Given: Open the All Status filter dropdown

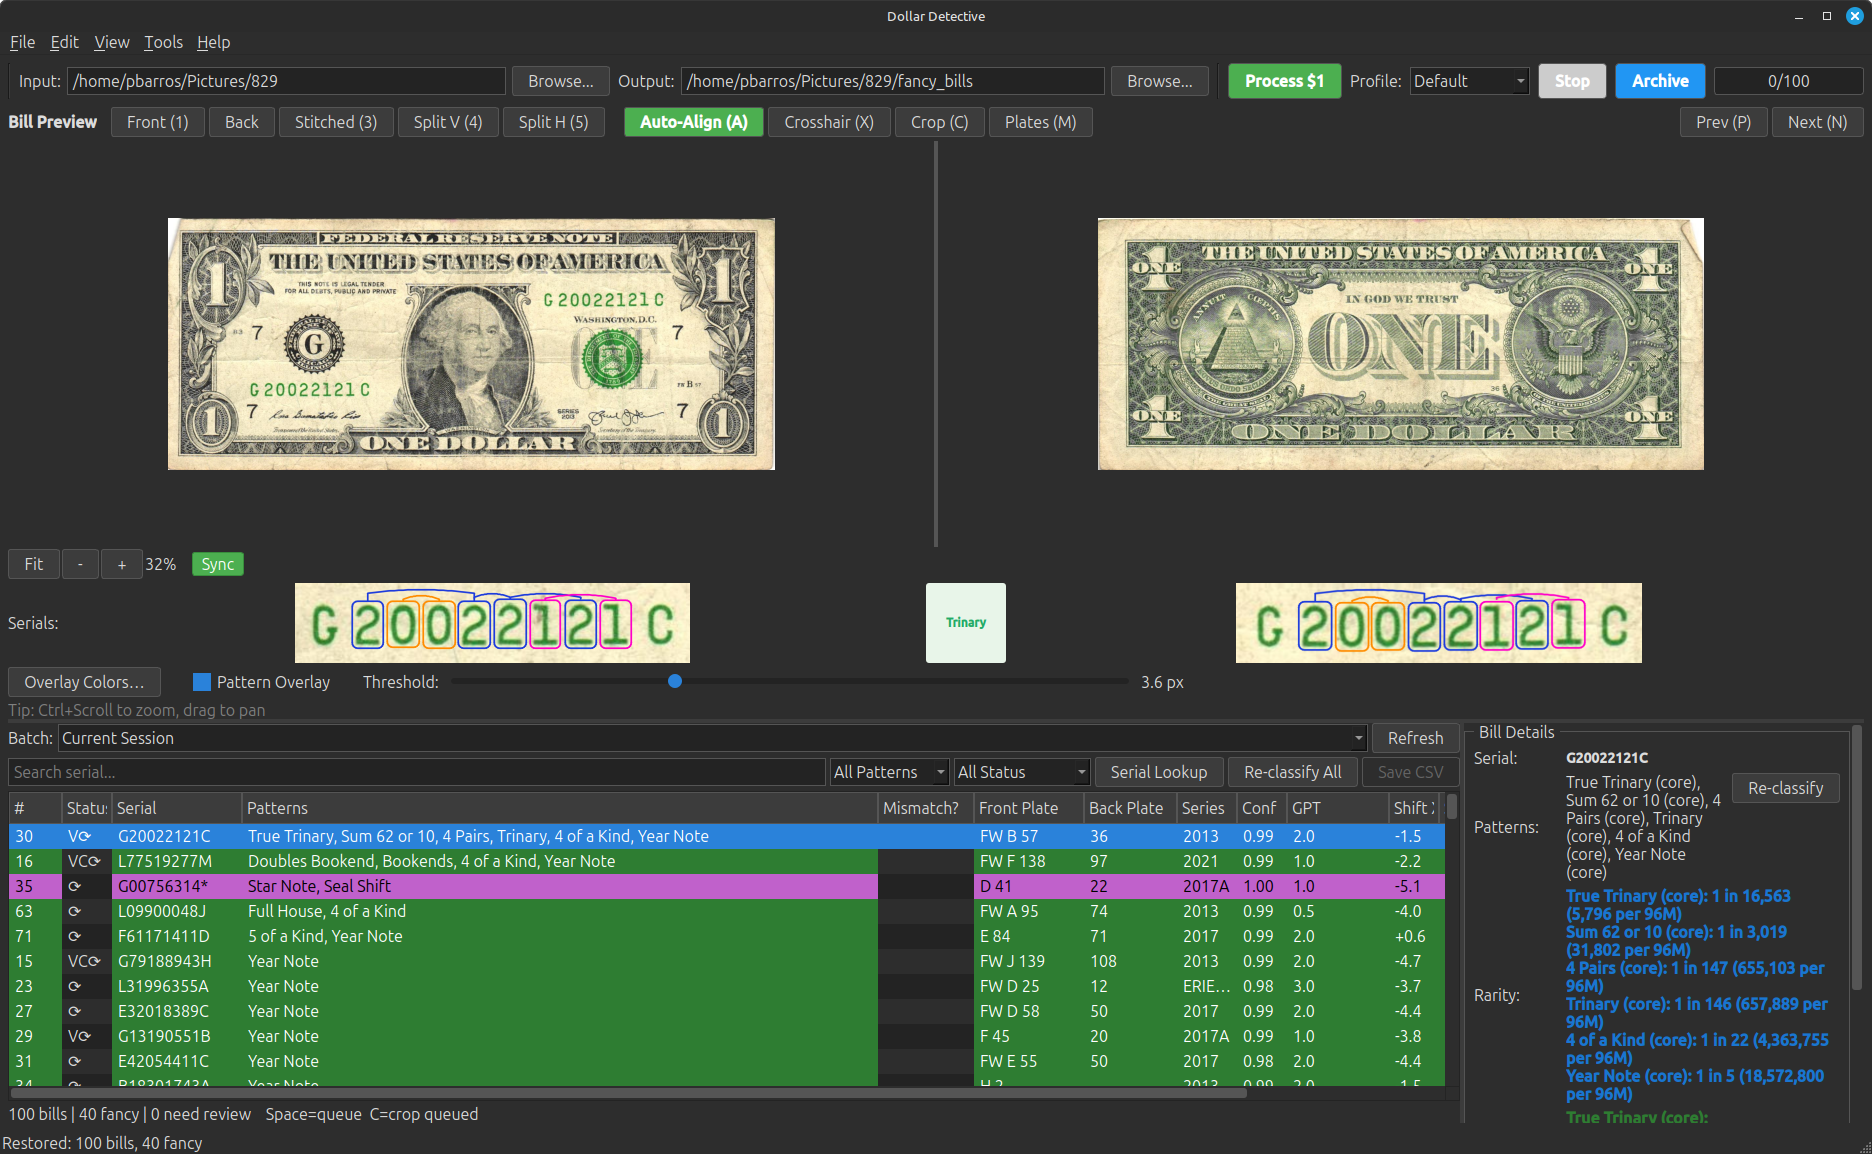Looking at the screenshot, I should (1022, 772).
